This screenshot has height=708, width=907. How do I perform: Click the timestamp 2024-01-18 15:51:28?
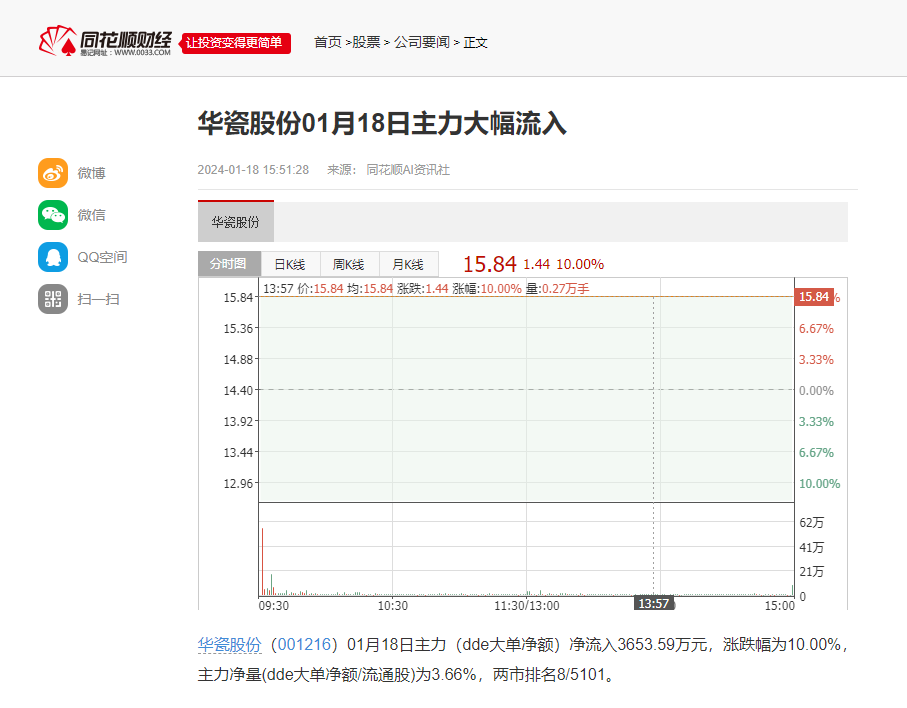pos(253,169)
